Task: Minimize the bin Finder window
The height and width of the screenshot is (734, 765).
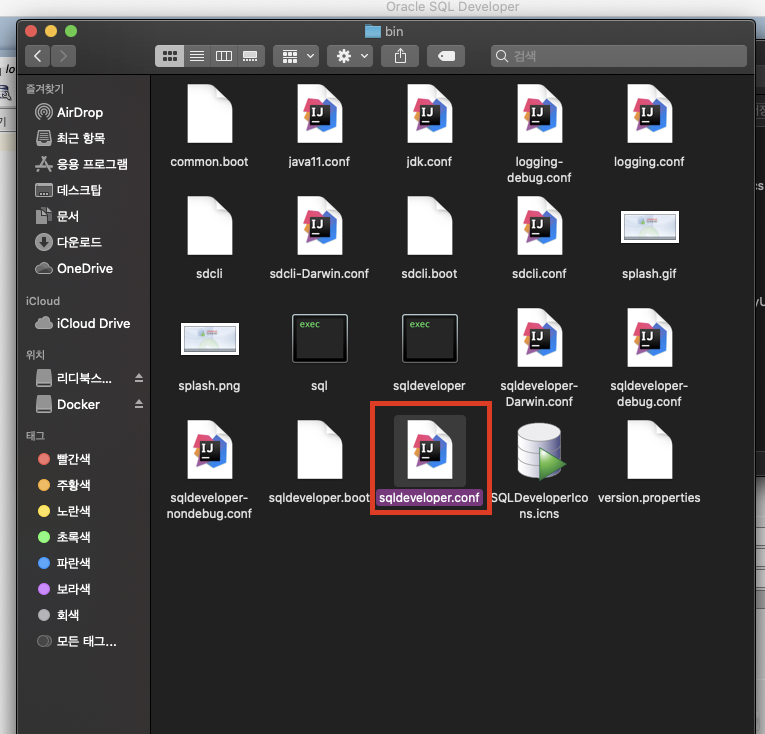Action: (x=51, y=31)
